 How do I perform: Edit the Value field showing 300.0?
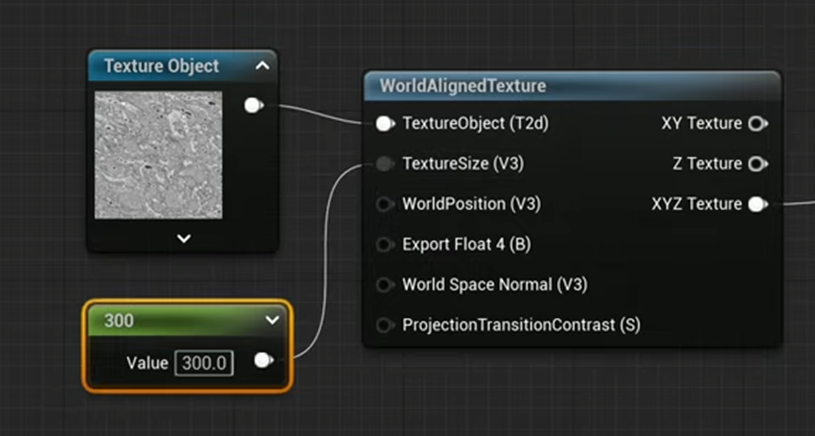coord(204,363)
